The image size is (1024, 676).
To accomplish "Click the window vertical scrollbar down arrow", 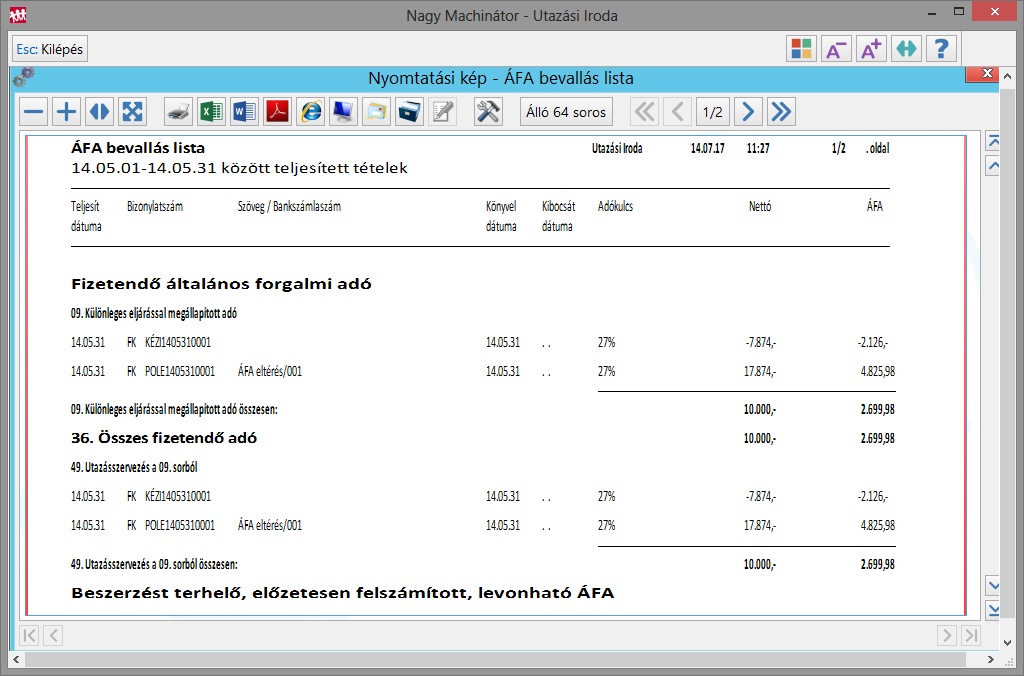I will (x=1006, y=643).
